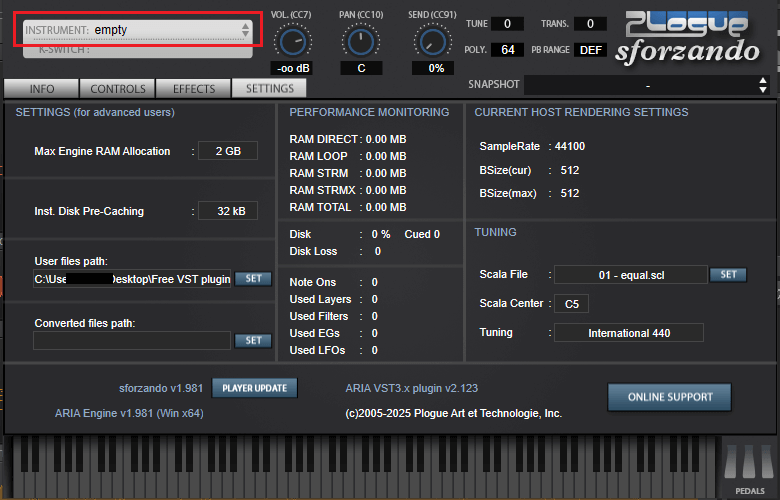Open the Tuning International 440 selector

tap(629, 333)
